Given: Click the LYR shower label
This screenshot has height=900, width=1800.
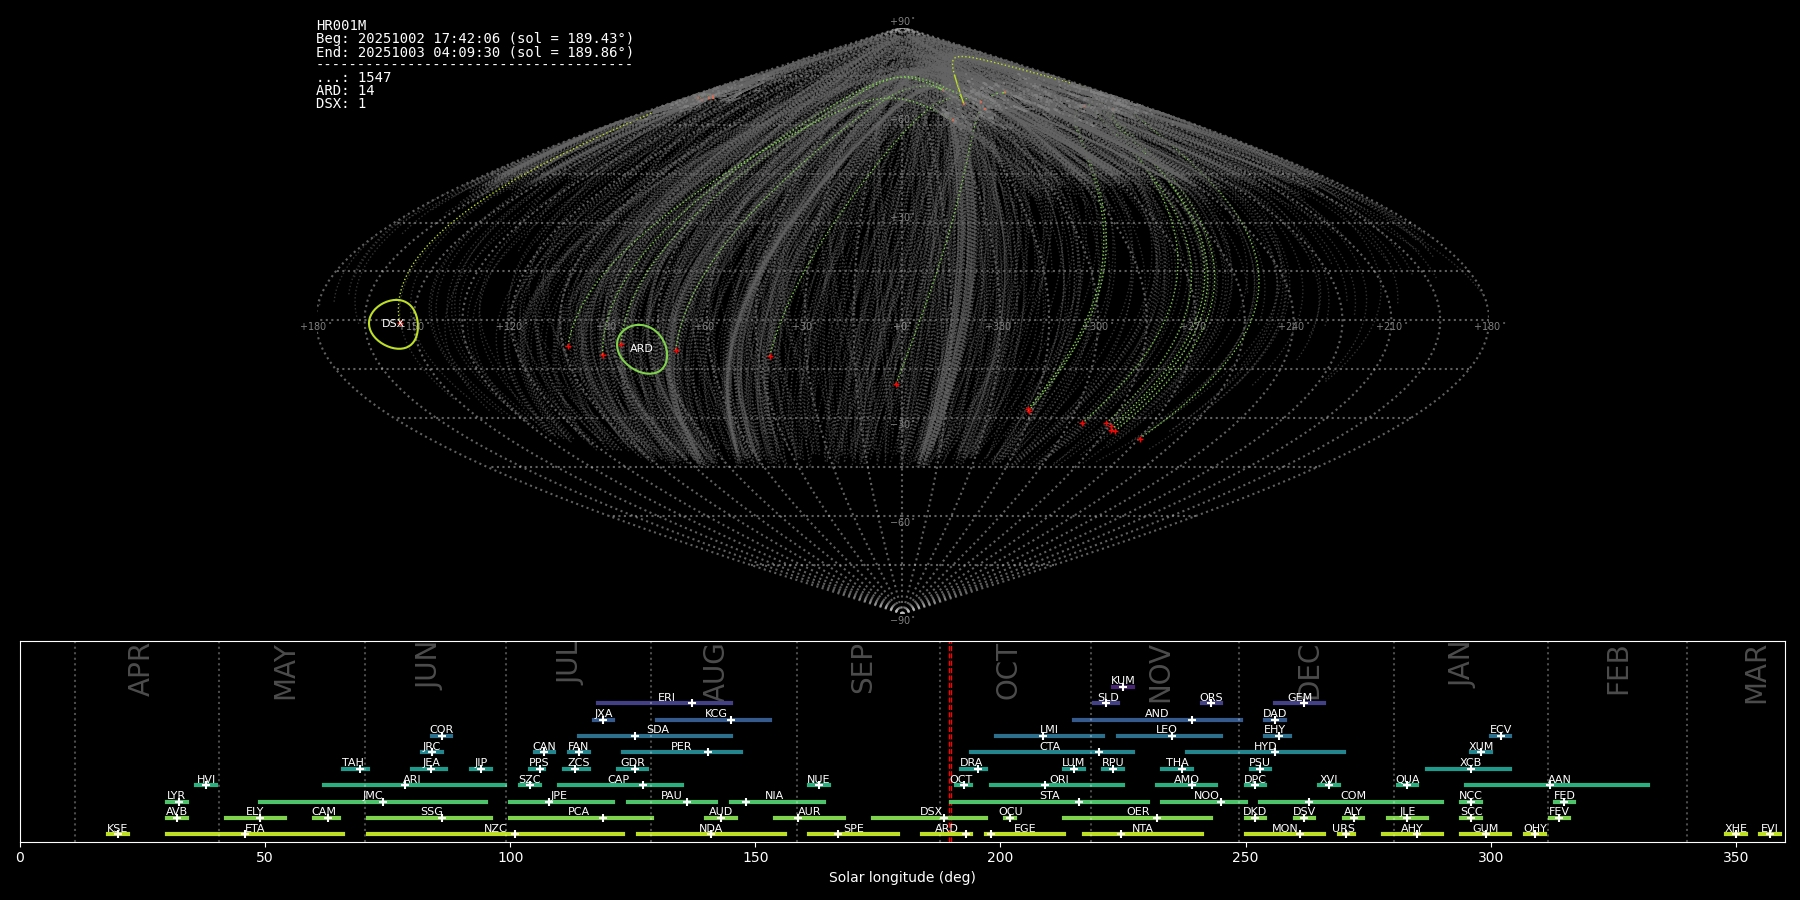Looking at the screenshot, I should coord(176,796).
